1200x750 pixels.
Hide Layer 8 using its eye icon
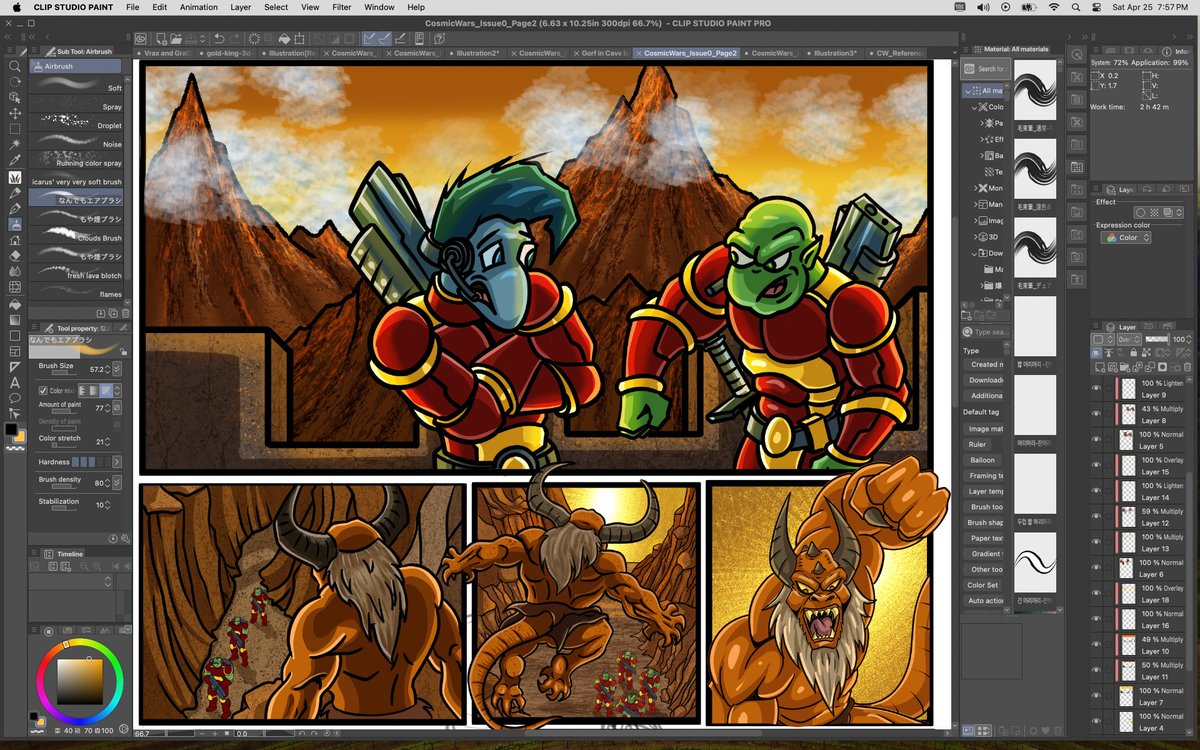coord(1097,415)
